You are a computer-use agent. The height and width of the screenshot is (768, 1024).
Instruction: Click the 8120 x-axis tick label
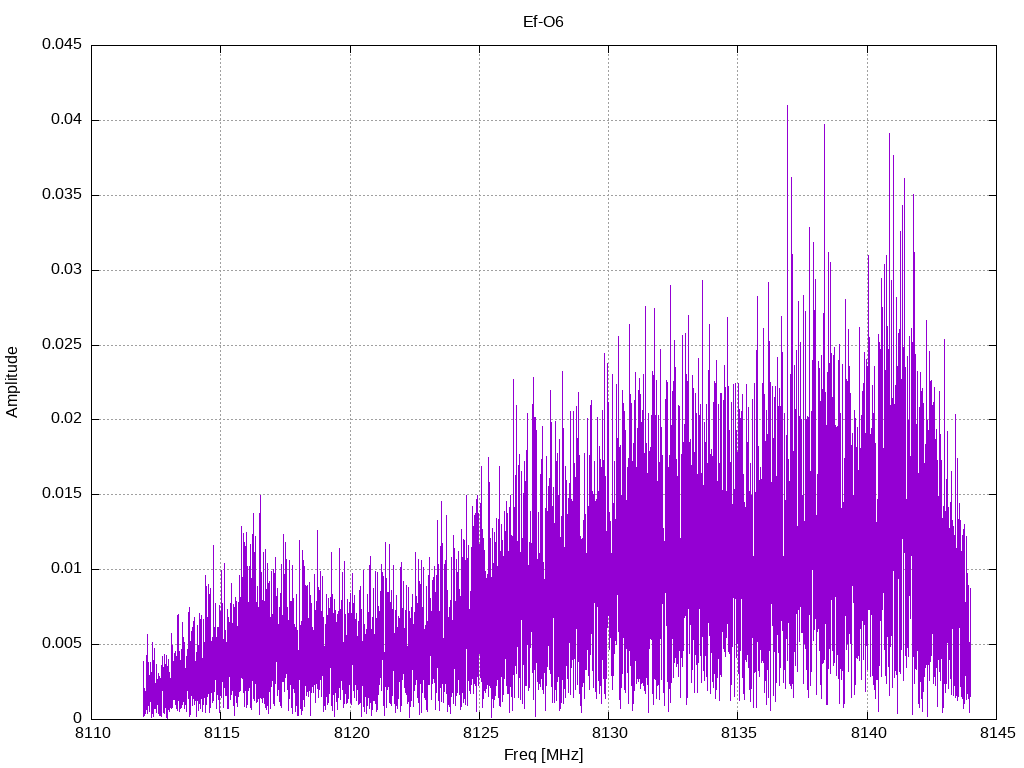(351, 733)
